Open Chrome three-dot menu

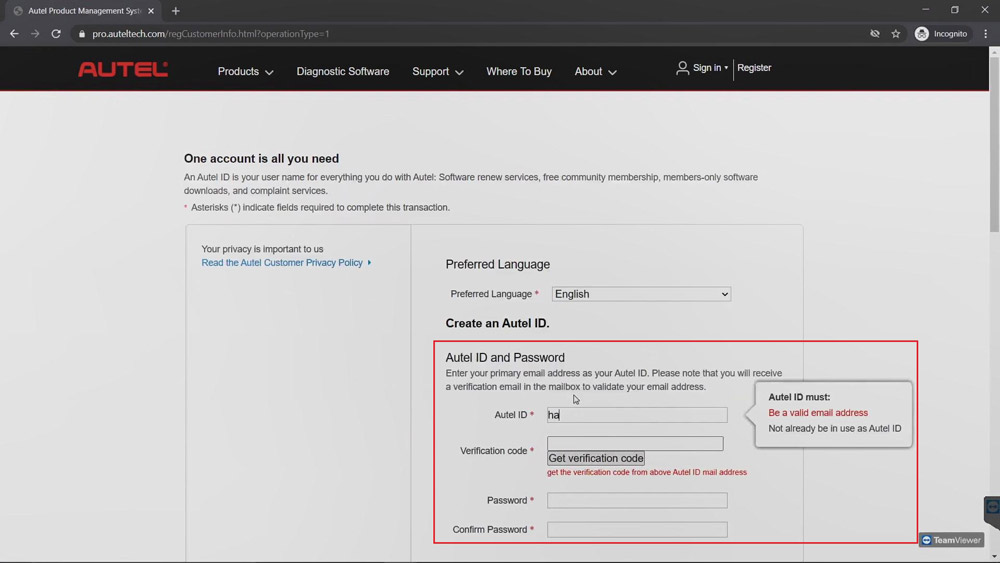(x=985, y=34)
